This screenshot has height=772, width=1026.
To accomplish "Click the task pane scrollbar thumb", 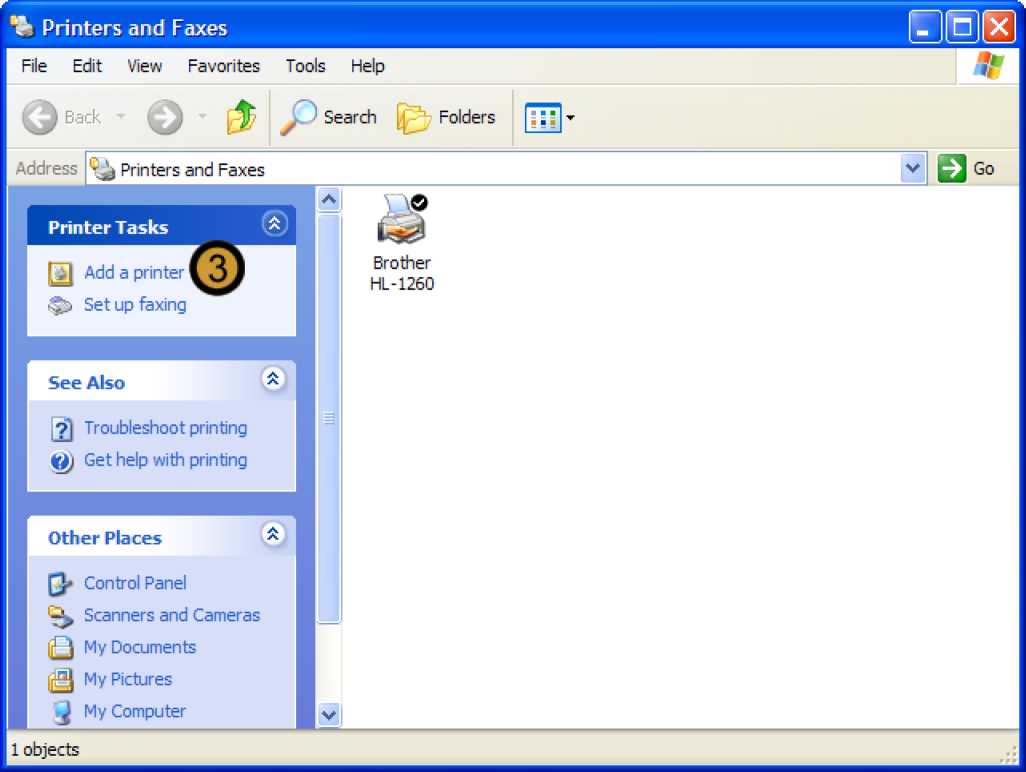I will 329,418.
